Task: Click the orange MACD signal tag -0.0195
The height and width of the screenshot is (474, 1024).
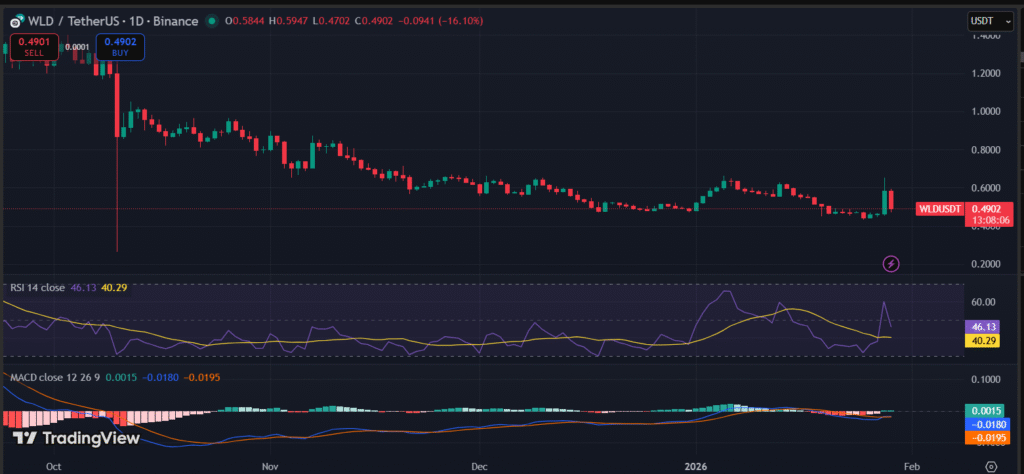Action: pos(984,438)
